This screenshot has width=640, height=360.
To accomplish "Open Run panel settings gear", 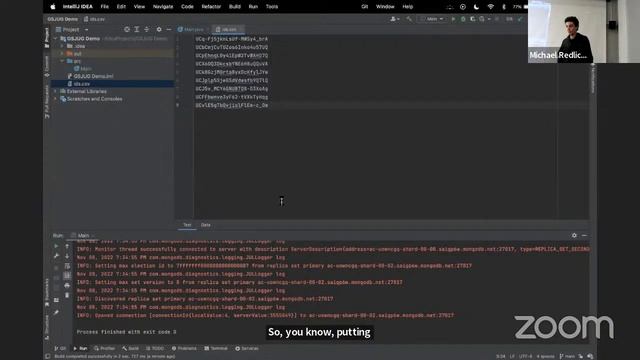I will 574,236.
